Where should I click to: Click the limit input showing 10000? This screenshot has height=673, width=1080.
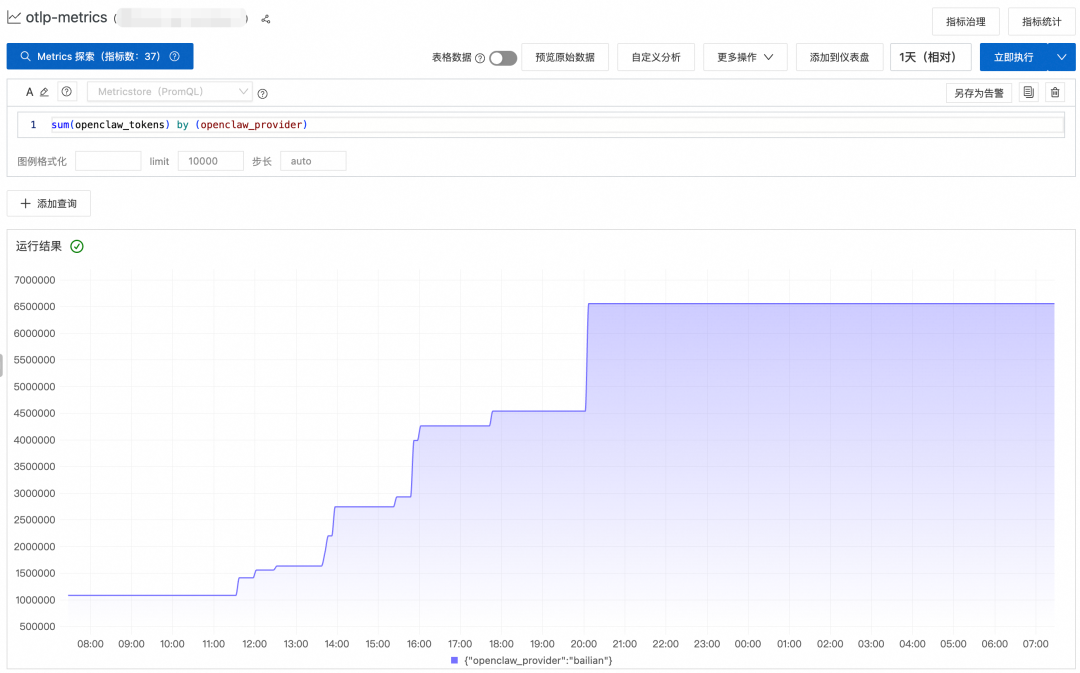[210, 160]
